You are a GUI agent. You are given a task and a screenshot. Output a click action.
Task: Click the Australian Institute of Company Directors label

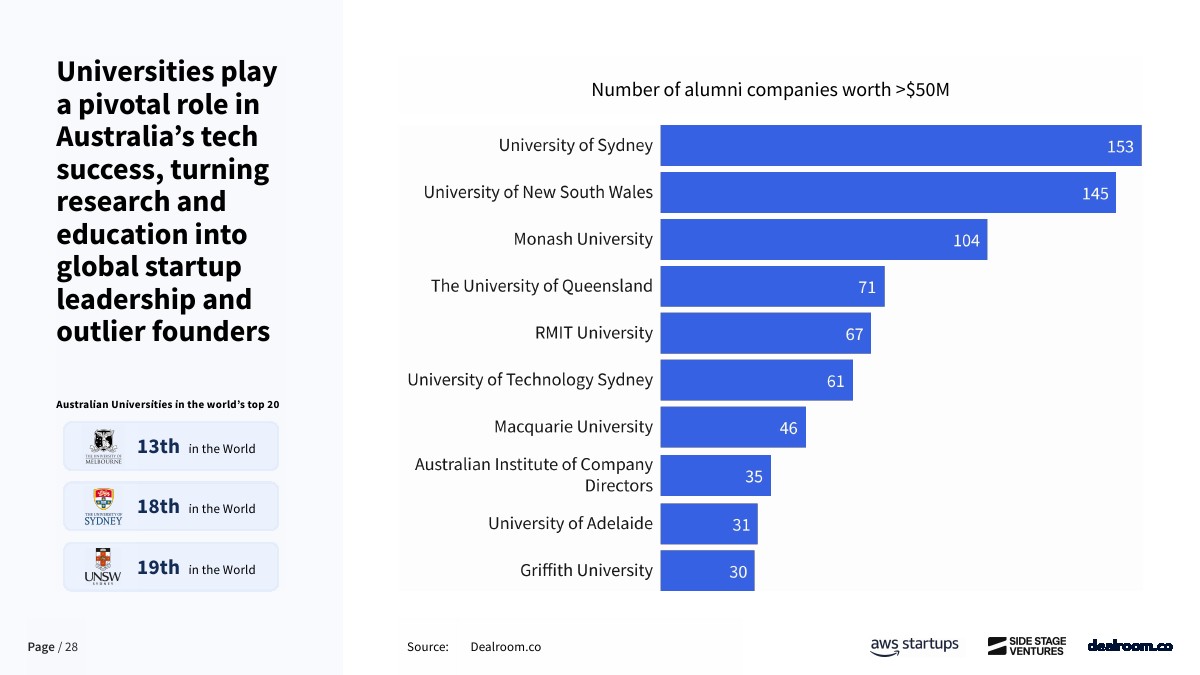(534, 475)
